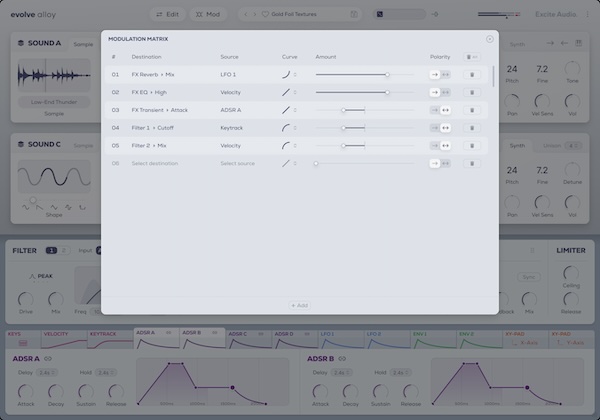Click the Sound C layer icon
Viewport: 600px width, 420px height.
click(x=21, y=144)
